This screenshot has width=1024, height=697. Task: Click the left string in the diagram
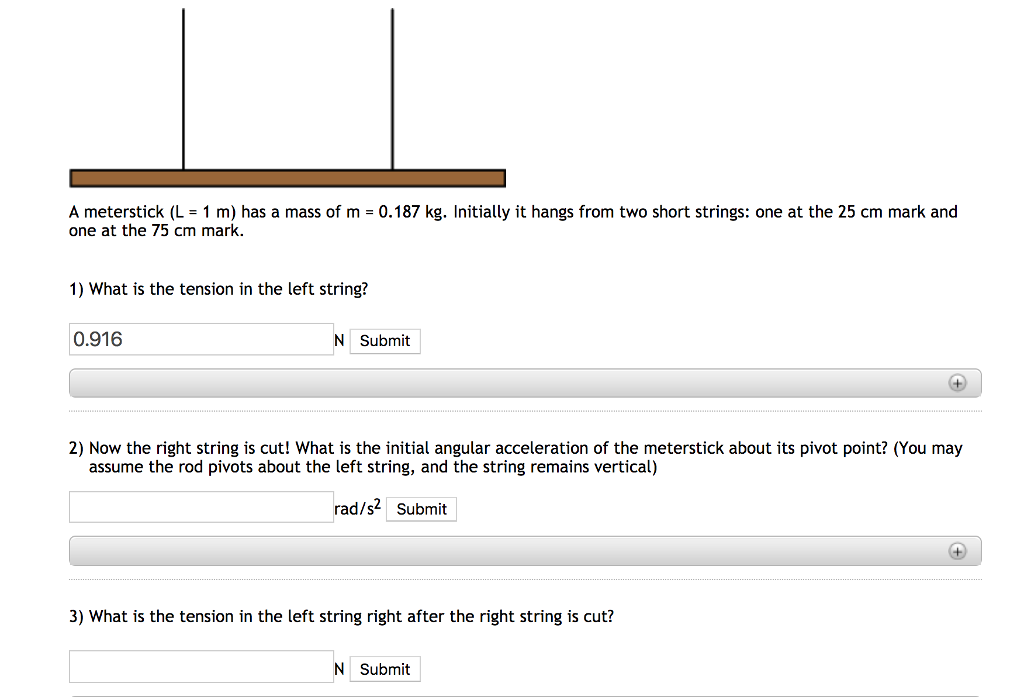coord(183,90)
